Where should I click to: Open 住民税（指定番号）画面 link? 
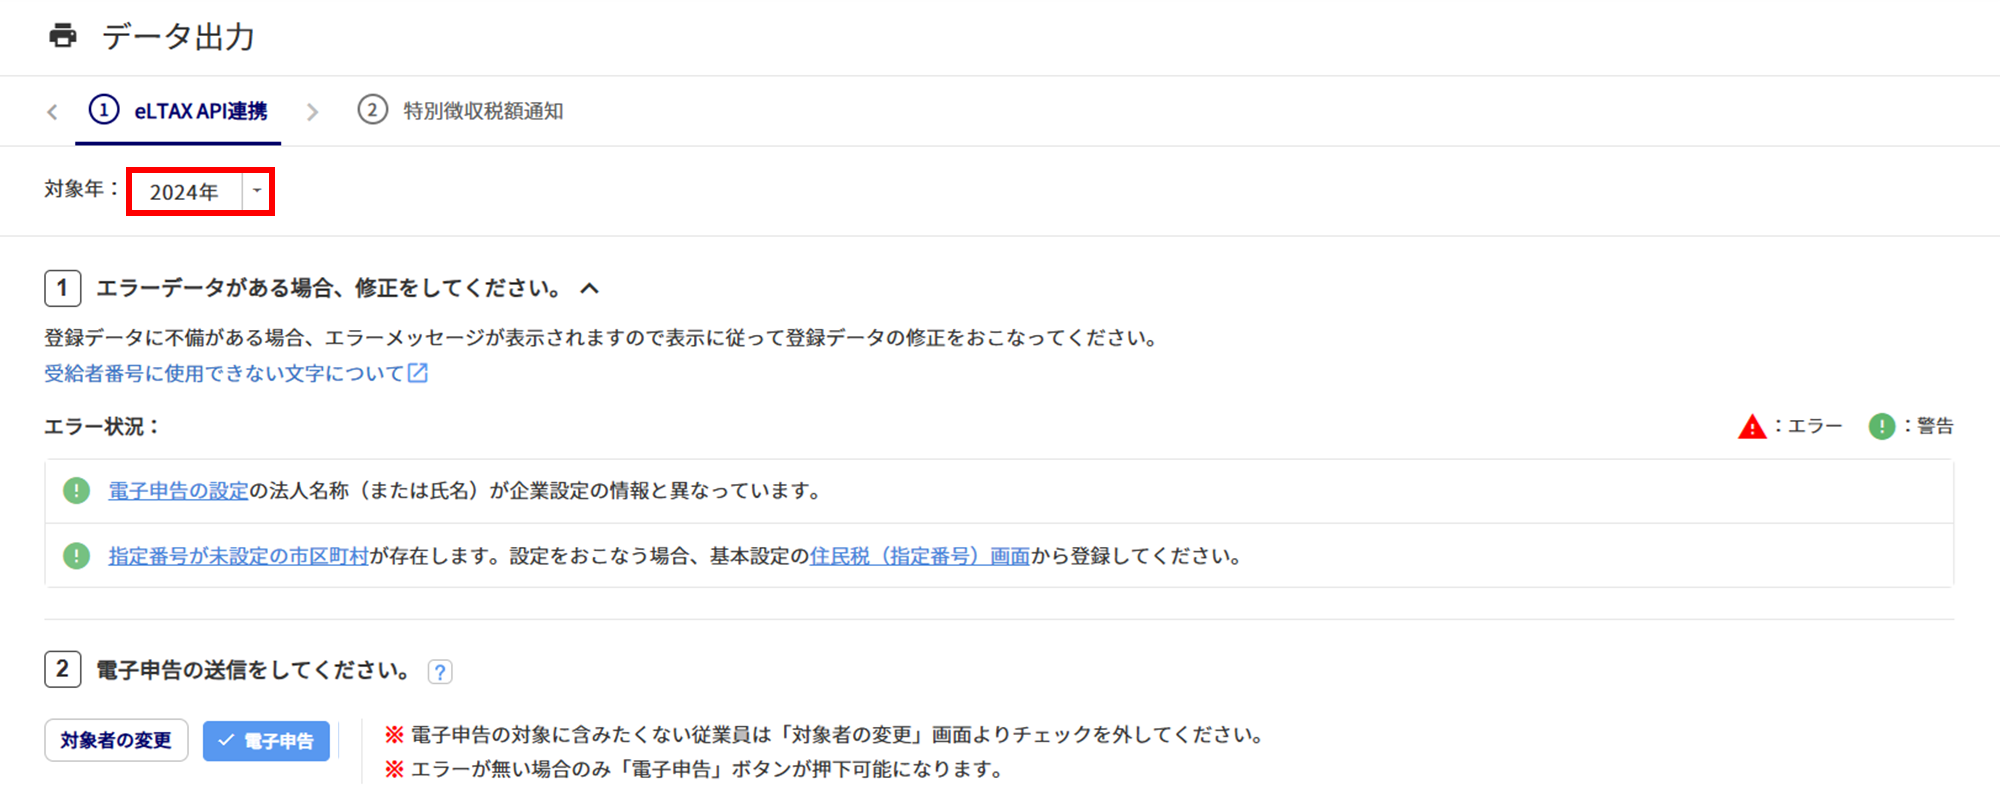point(920,556)
